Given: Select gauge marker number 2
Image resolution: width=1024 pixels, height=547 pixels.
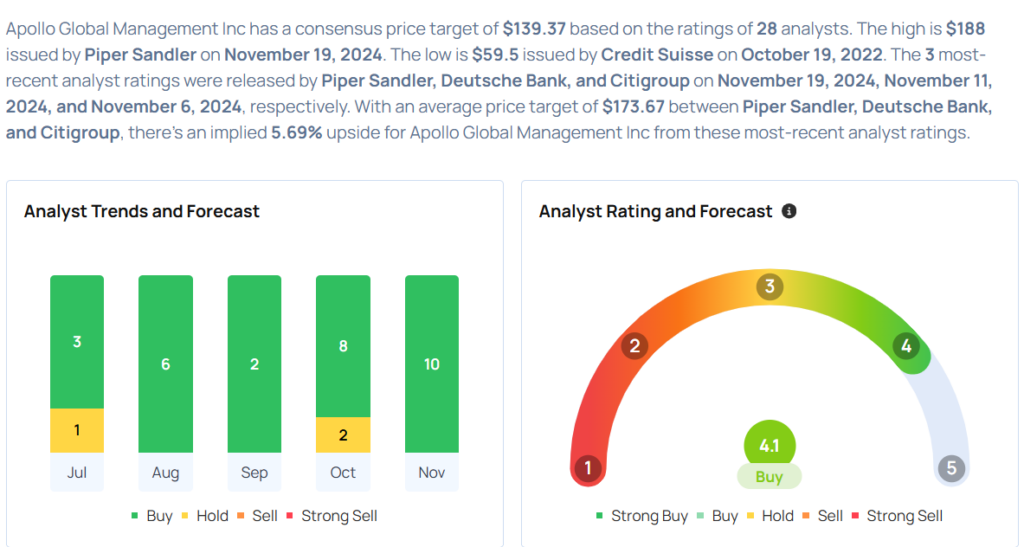Looking at the screenshot, I should pos(632,347).
